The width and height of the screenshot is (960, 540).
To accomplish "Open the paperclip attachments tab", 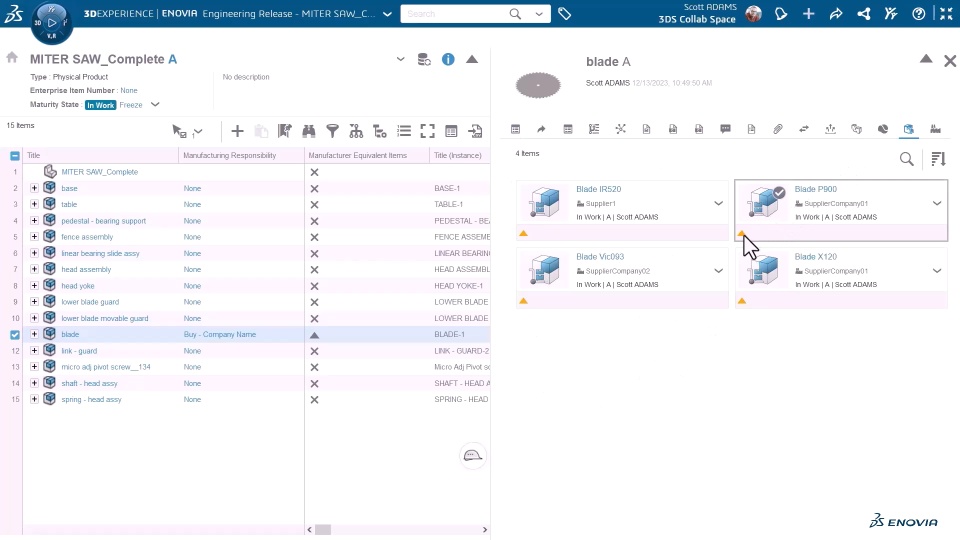I will [778, 129].
